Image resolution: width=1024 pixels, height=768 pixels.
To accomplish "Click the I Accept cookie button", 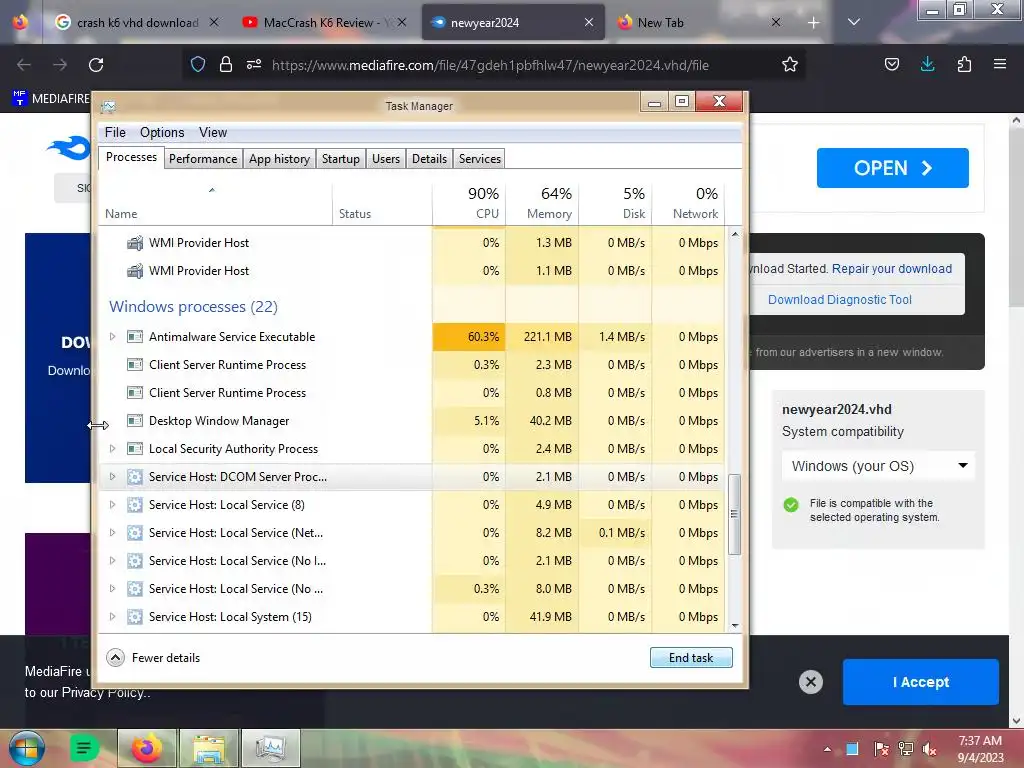I will pos(921,682).
